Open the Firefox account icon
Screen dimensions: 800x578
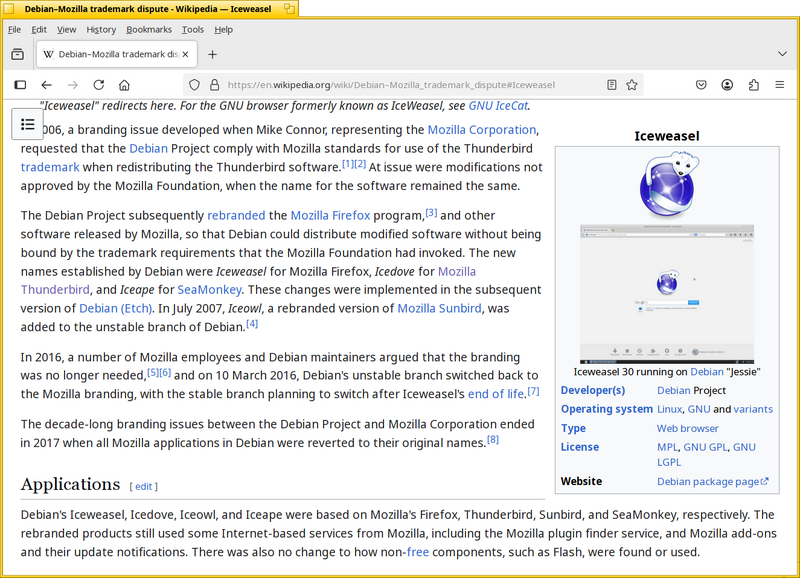(x=728, y=85)
